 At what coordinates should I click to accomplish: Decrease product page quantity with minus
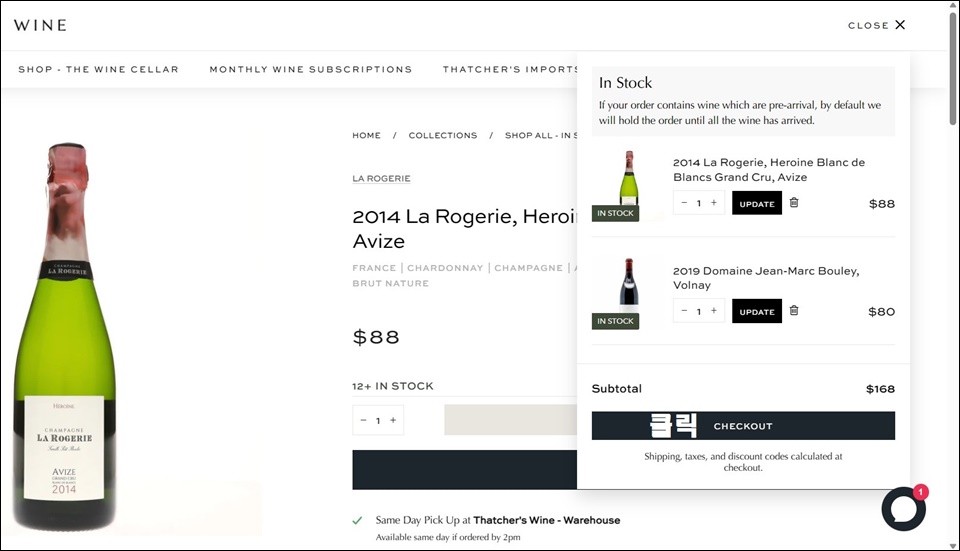point(363,420)
